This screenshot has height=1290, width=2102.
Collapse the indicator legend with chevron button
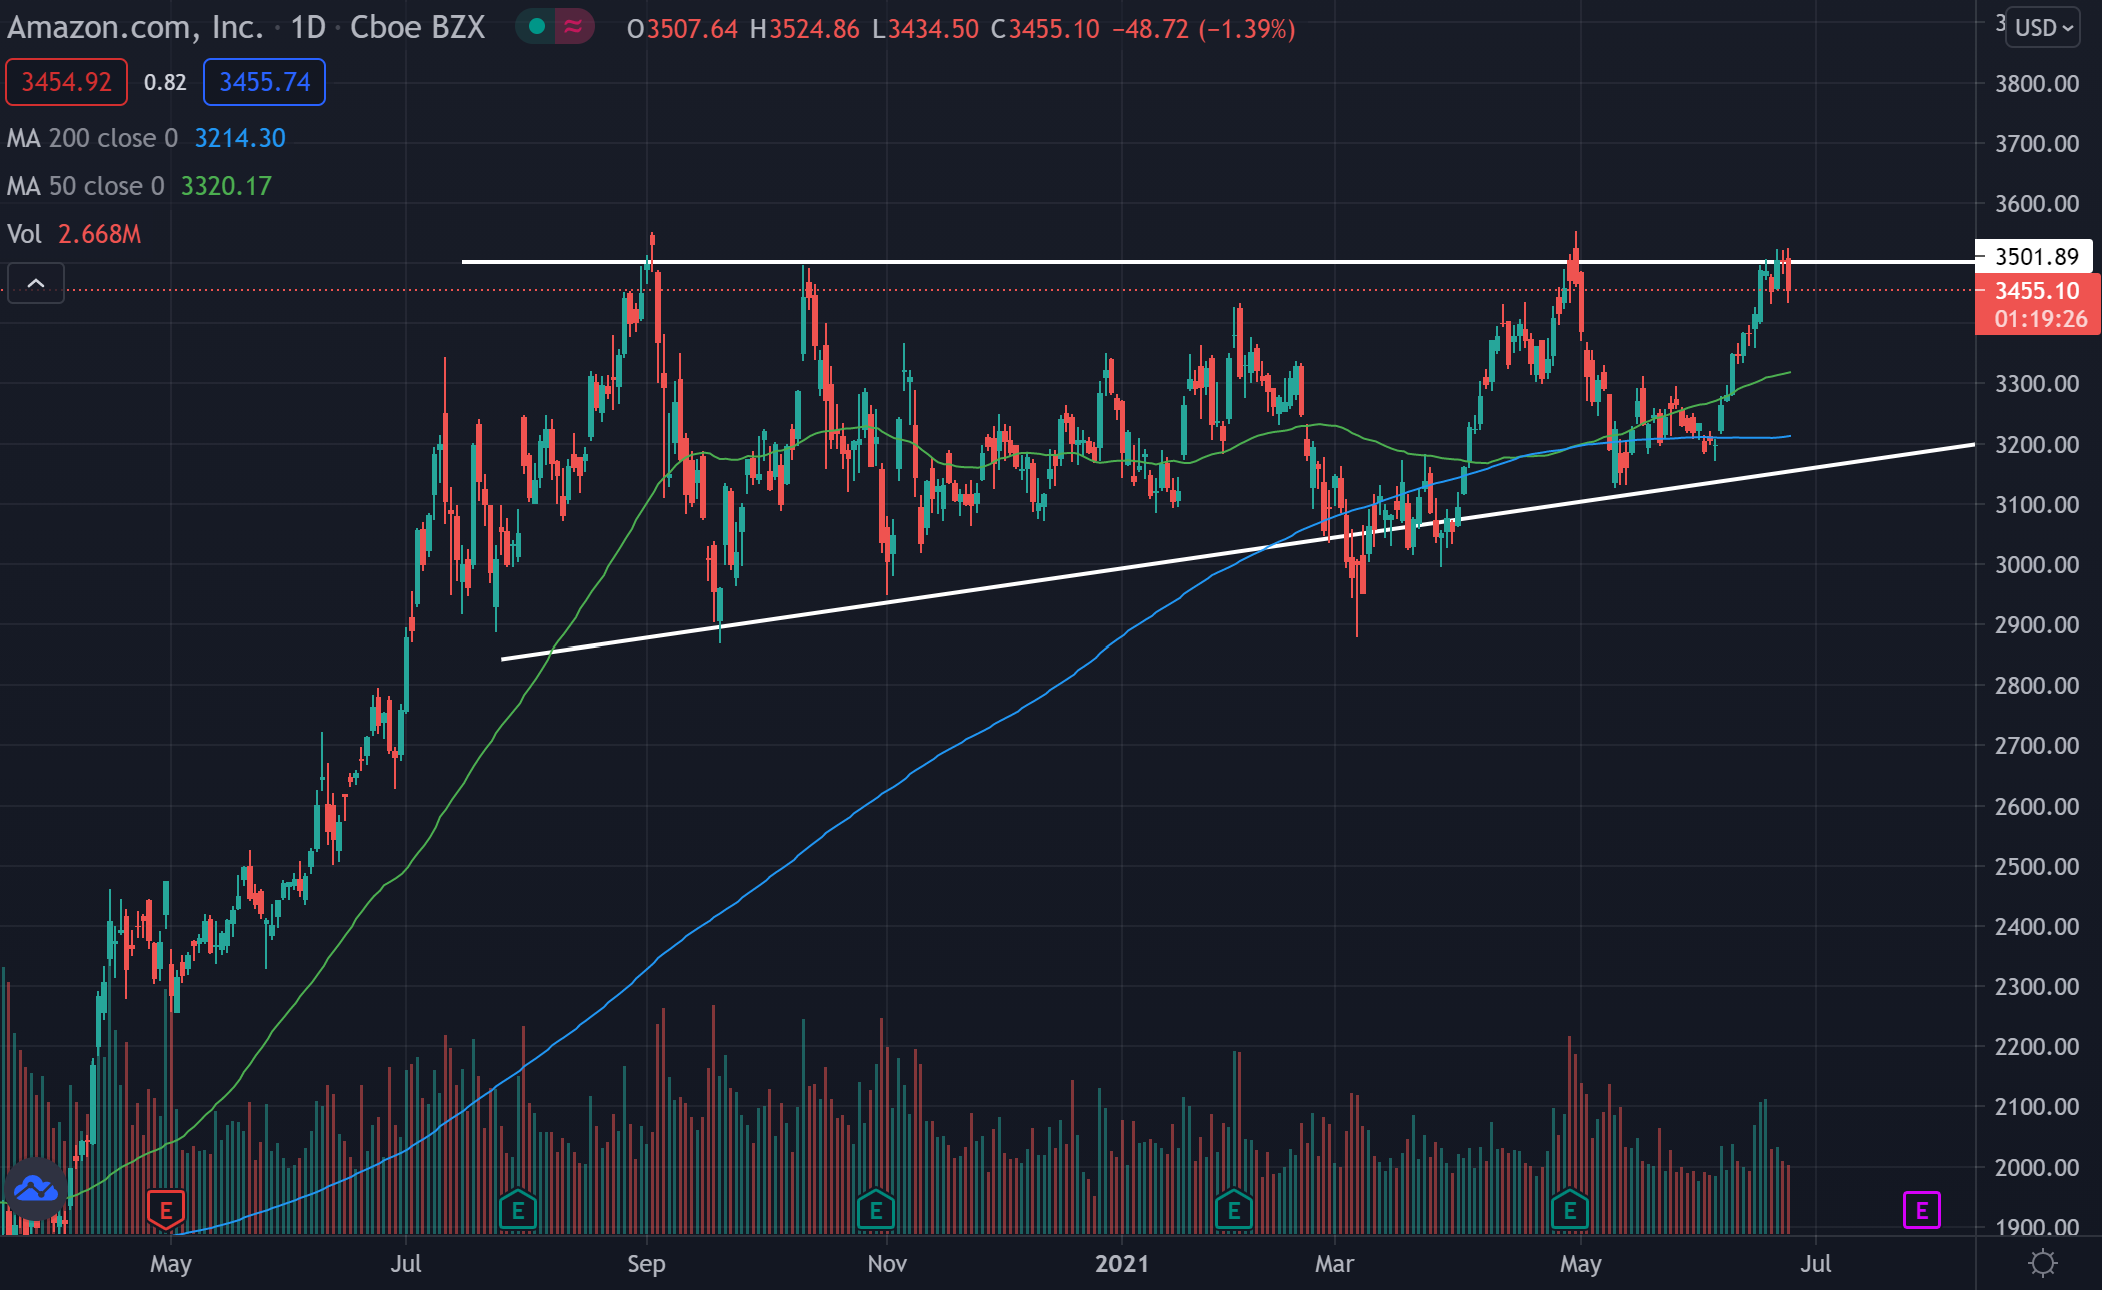[x=36, y=284]
